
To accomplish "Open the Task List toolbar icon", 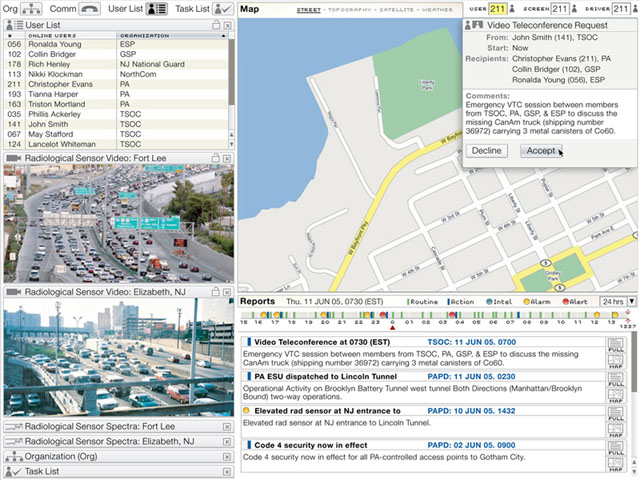I will point(223,9).
